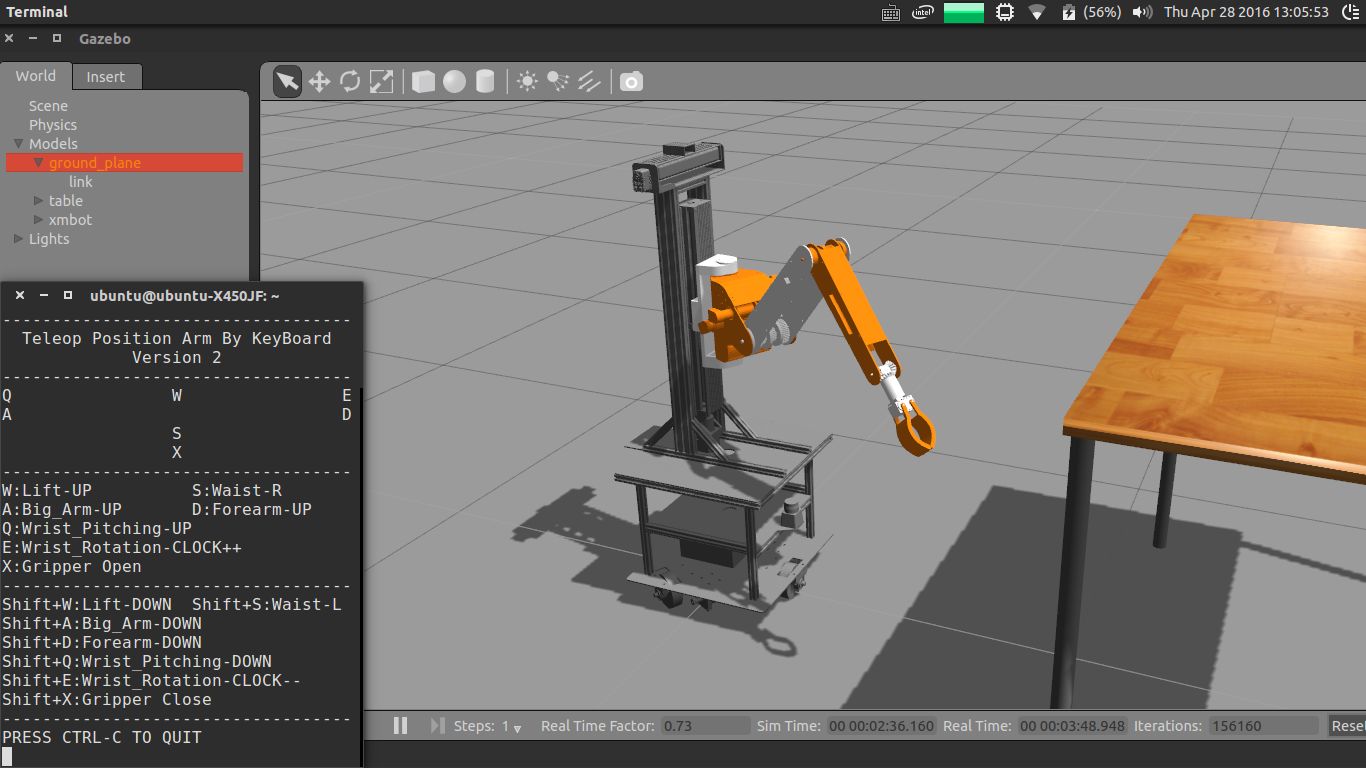
Task: Open the green system load indicator
Action: tap(964, 12)
